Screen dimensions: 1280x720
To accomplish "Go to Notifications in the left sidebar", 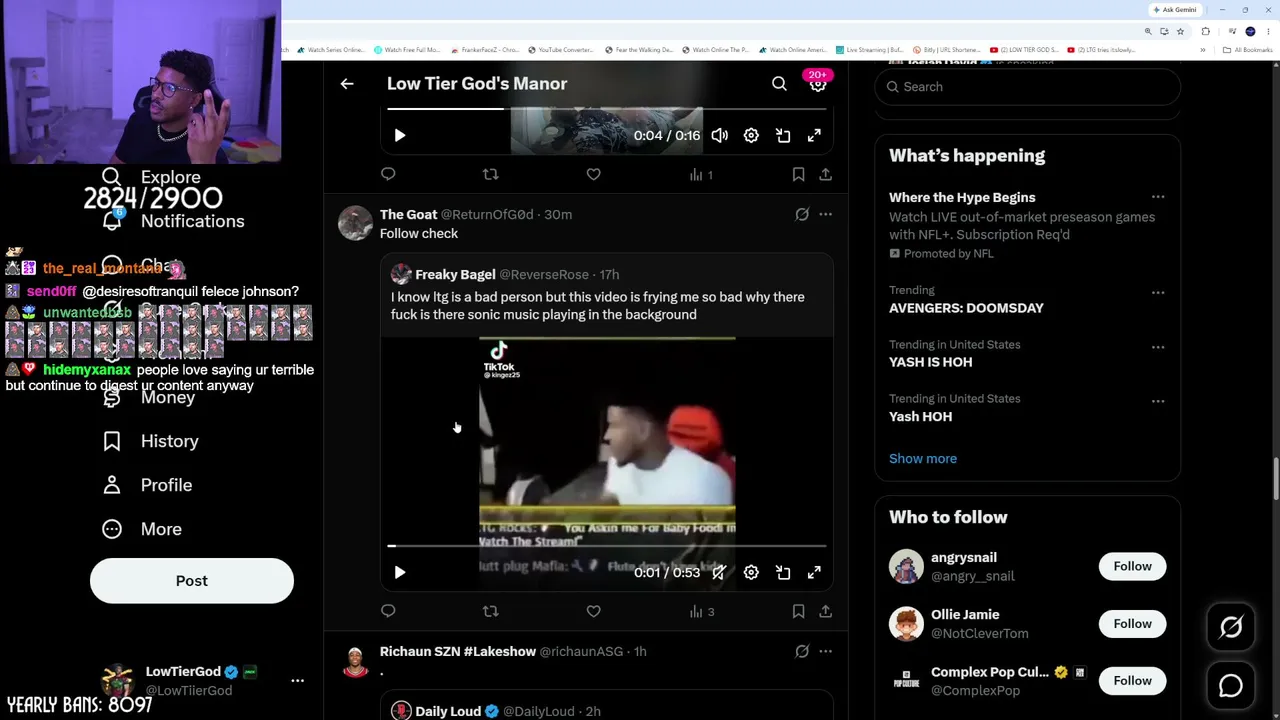I will [173, 221].
